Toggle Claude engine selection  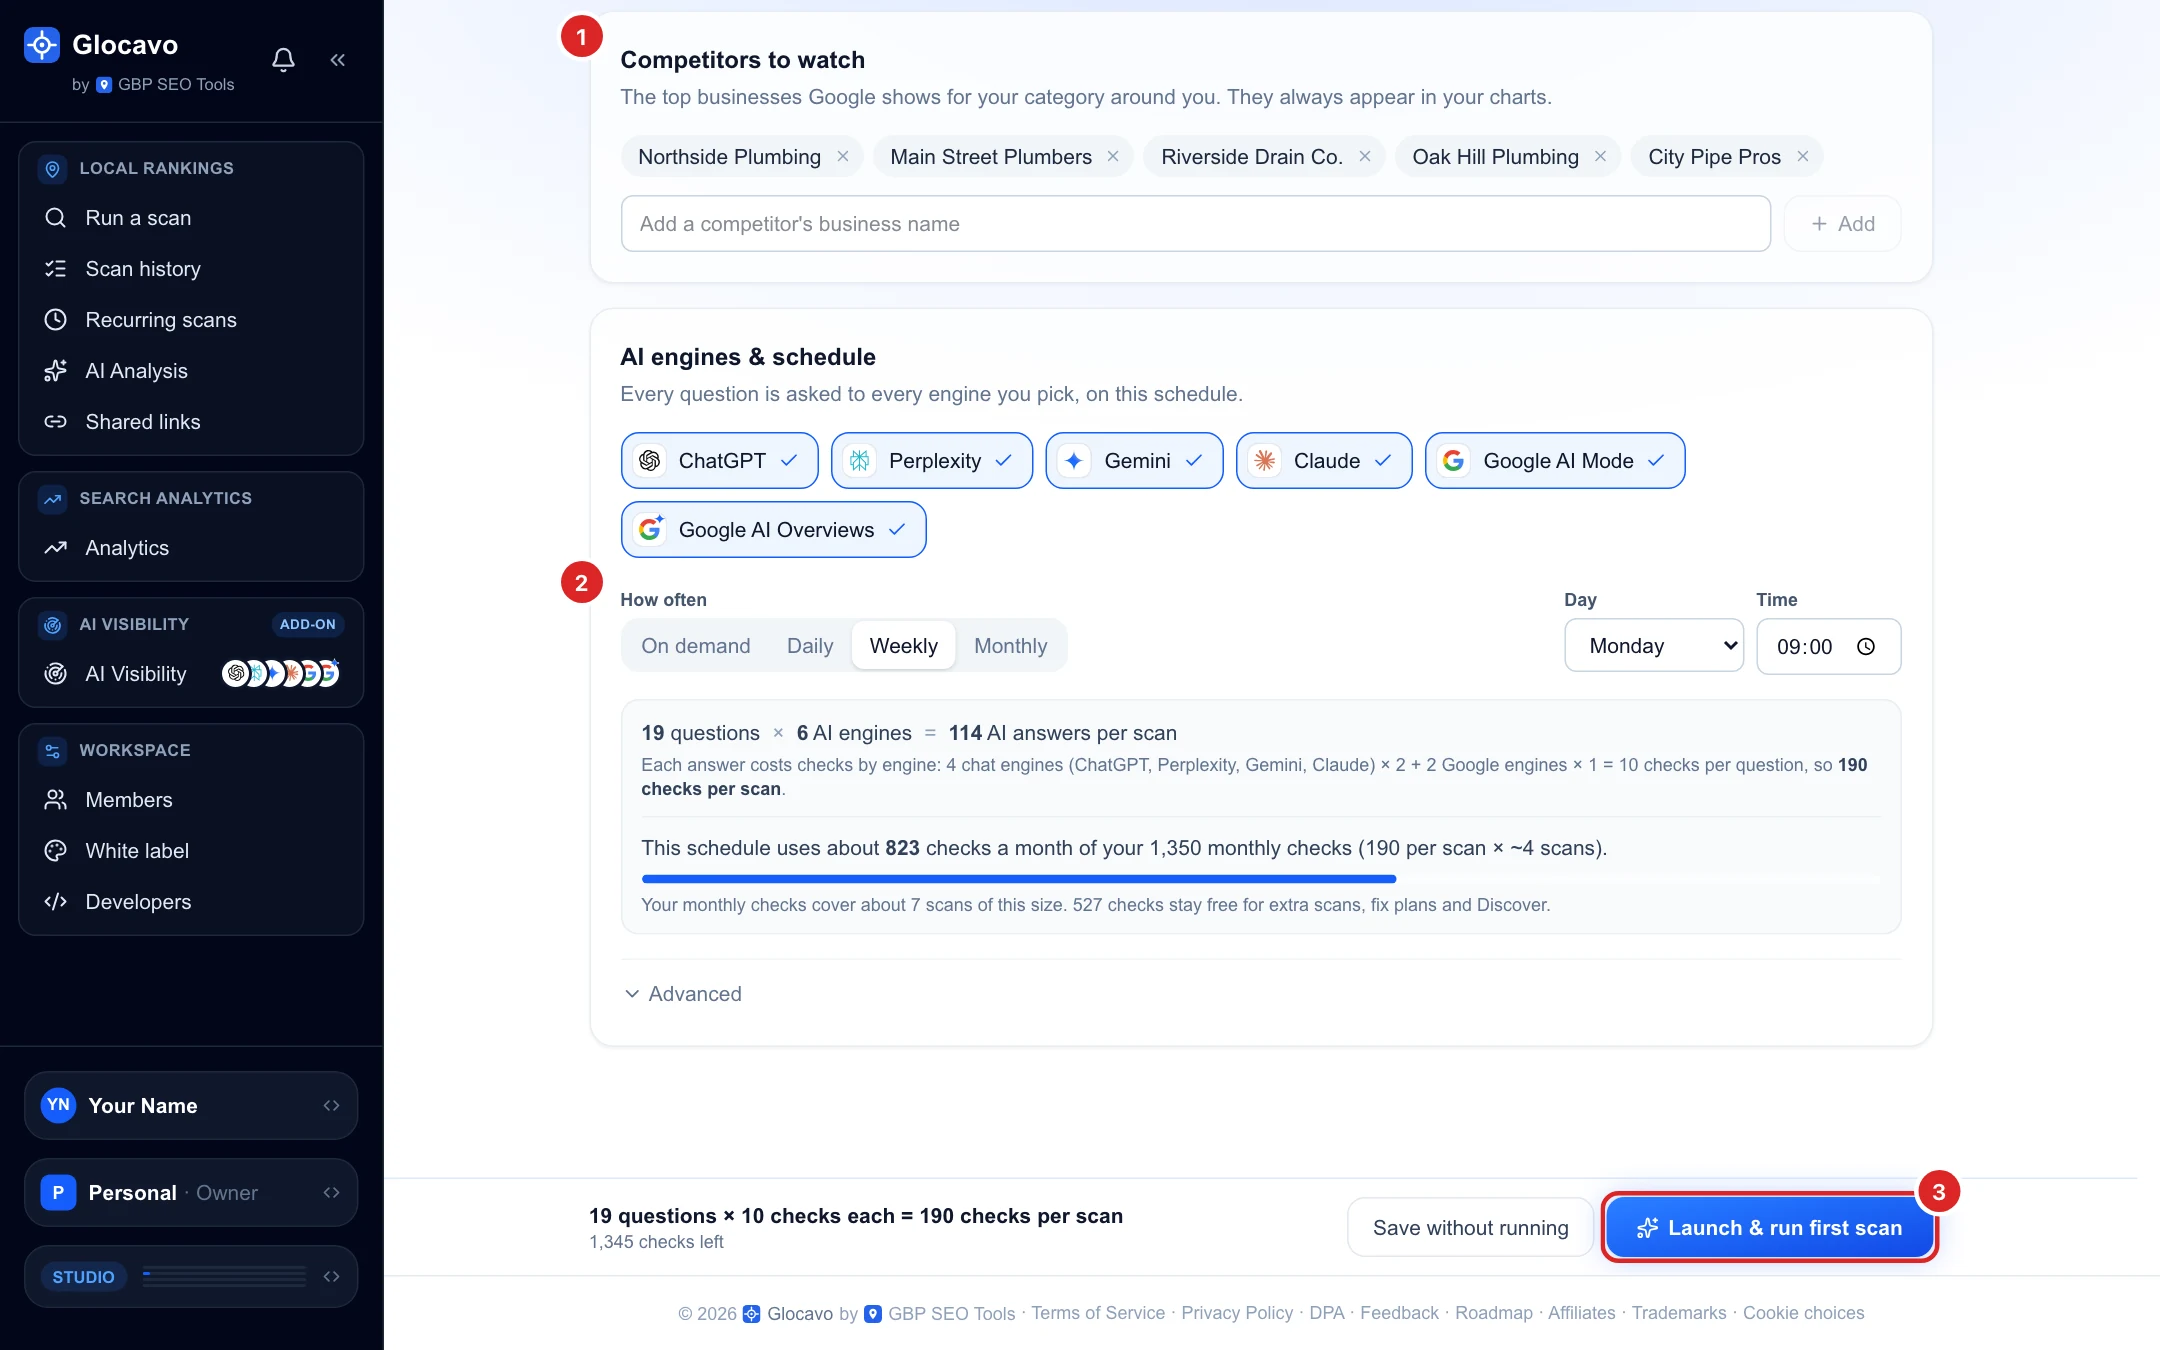1324,461
